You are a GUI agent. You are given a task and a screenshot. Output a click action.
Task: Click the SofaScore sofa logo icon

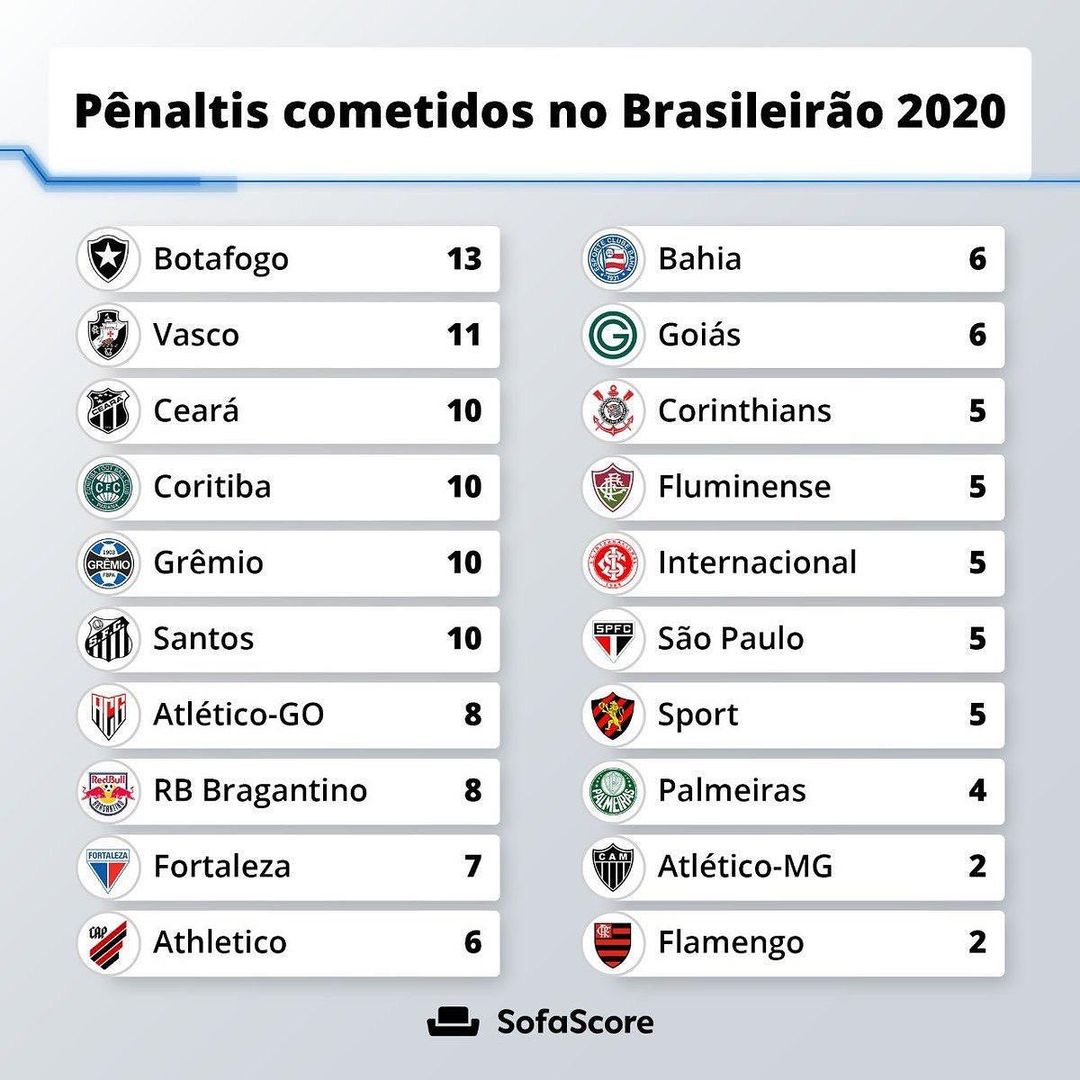point(453,1022)
